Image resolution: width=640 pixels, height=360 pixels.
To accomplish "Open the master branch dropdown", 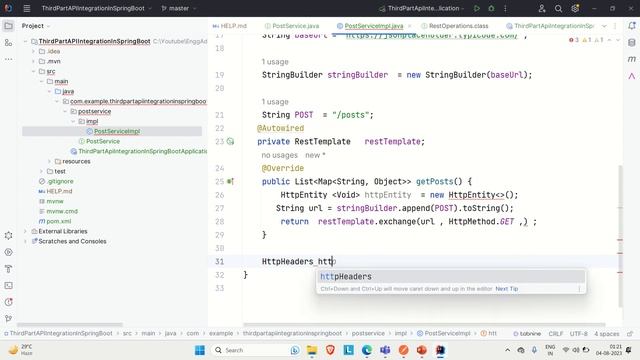I will point(179,8).
